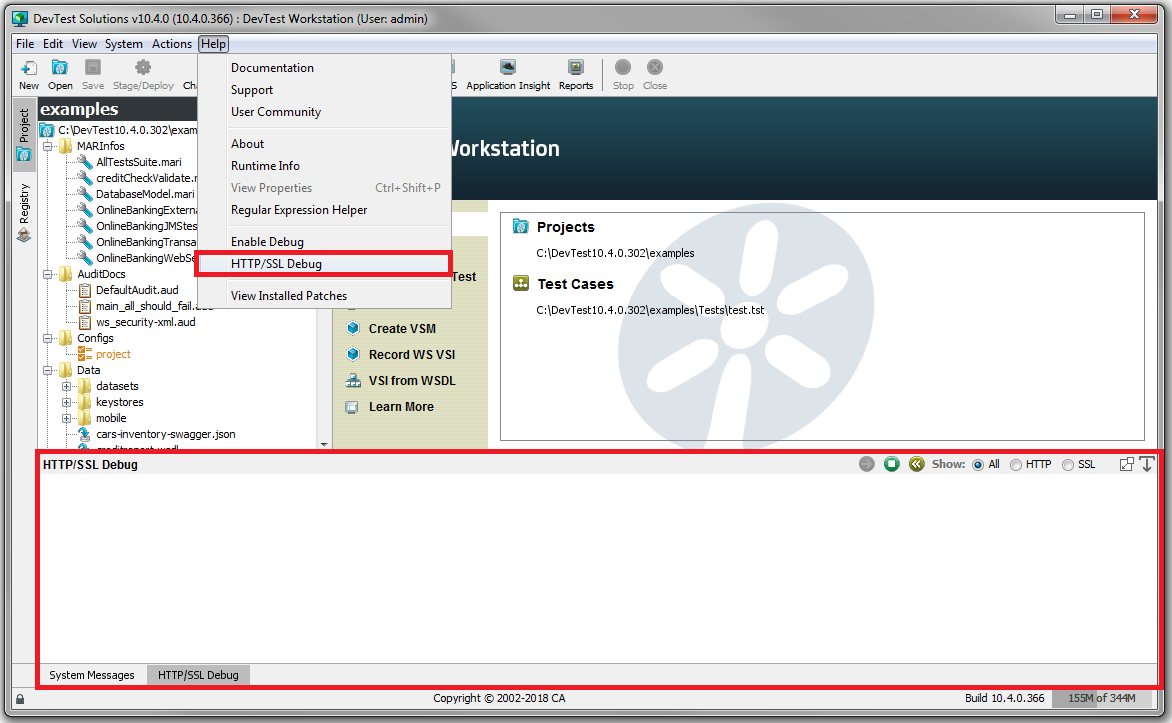Click the Test Cases icon on the welcome page

tap(521, 283)
